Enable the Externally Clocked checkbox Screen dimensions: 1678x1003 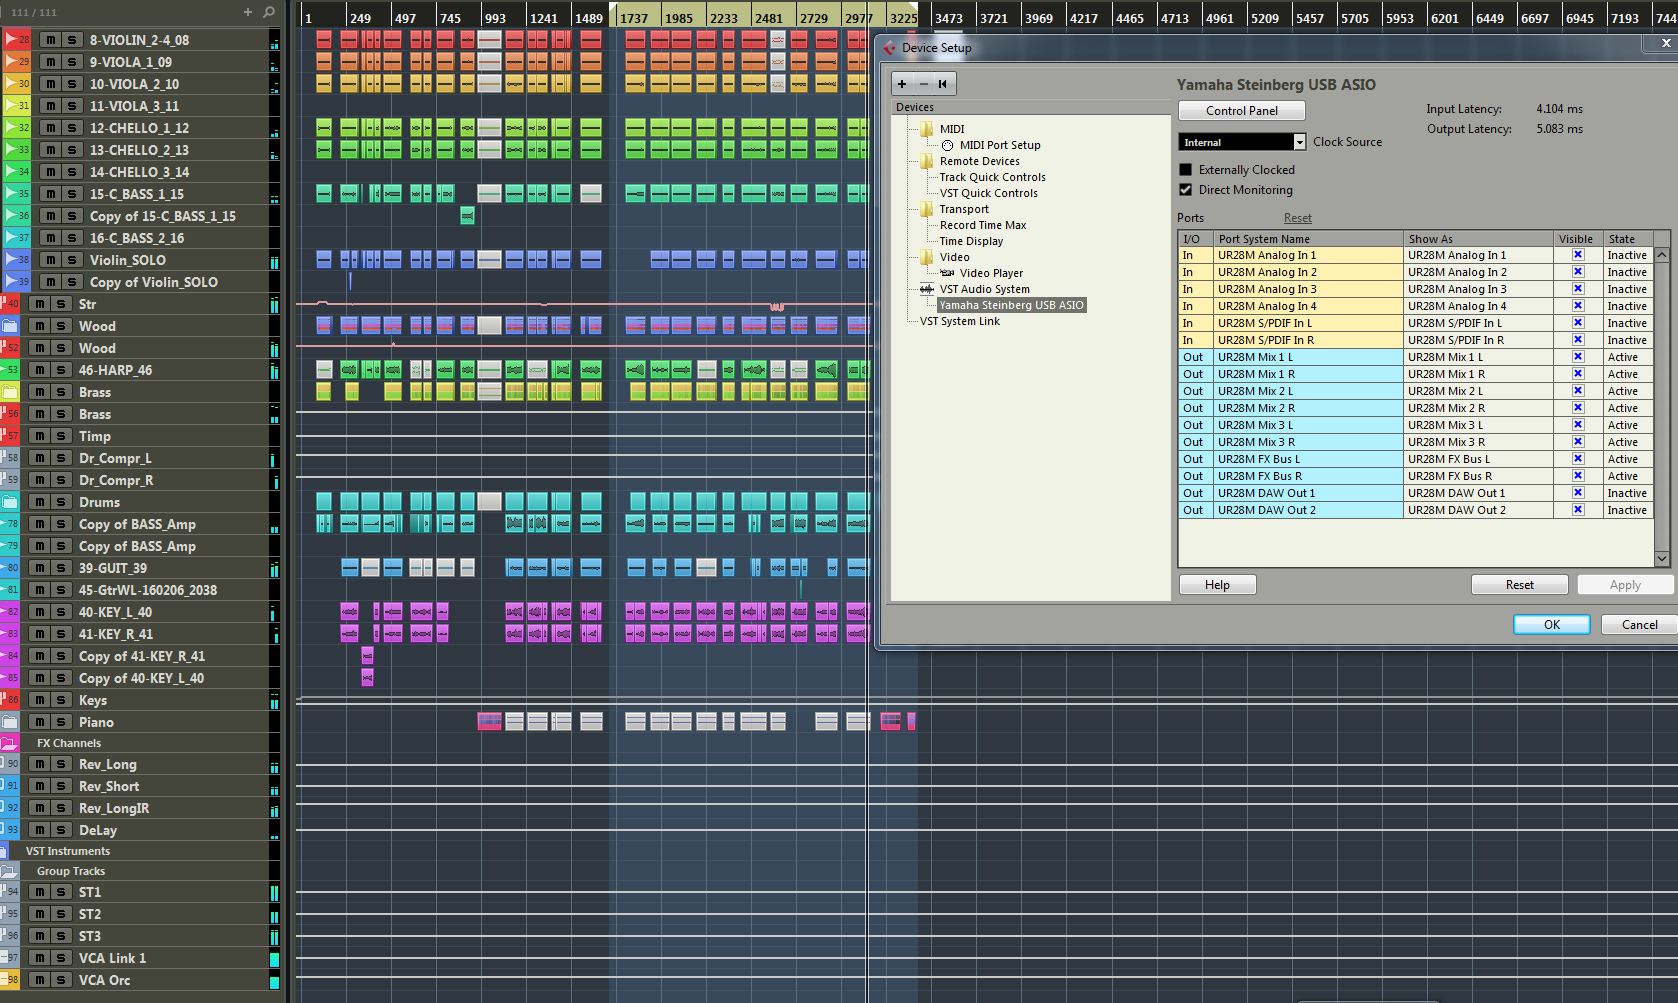click(x=1186, y=170)
